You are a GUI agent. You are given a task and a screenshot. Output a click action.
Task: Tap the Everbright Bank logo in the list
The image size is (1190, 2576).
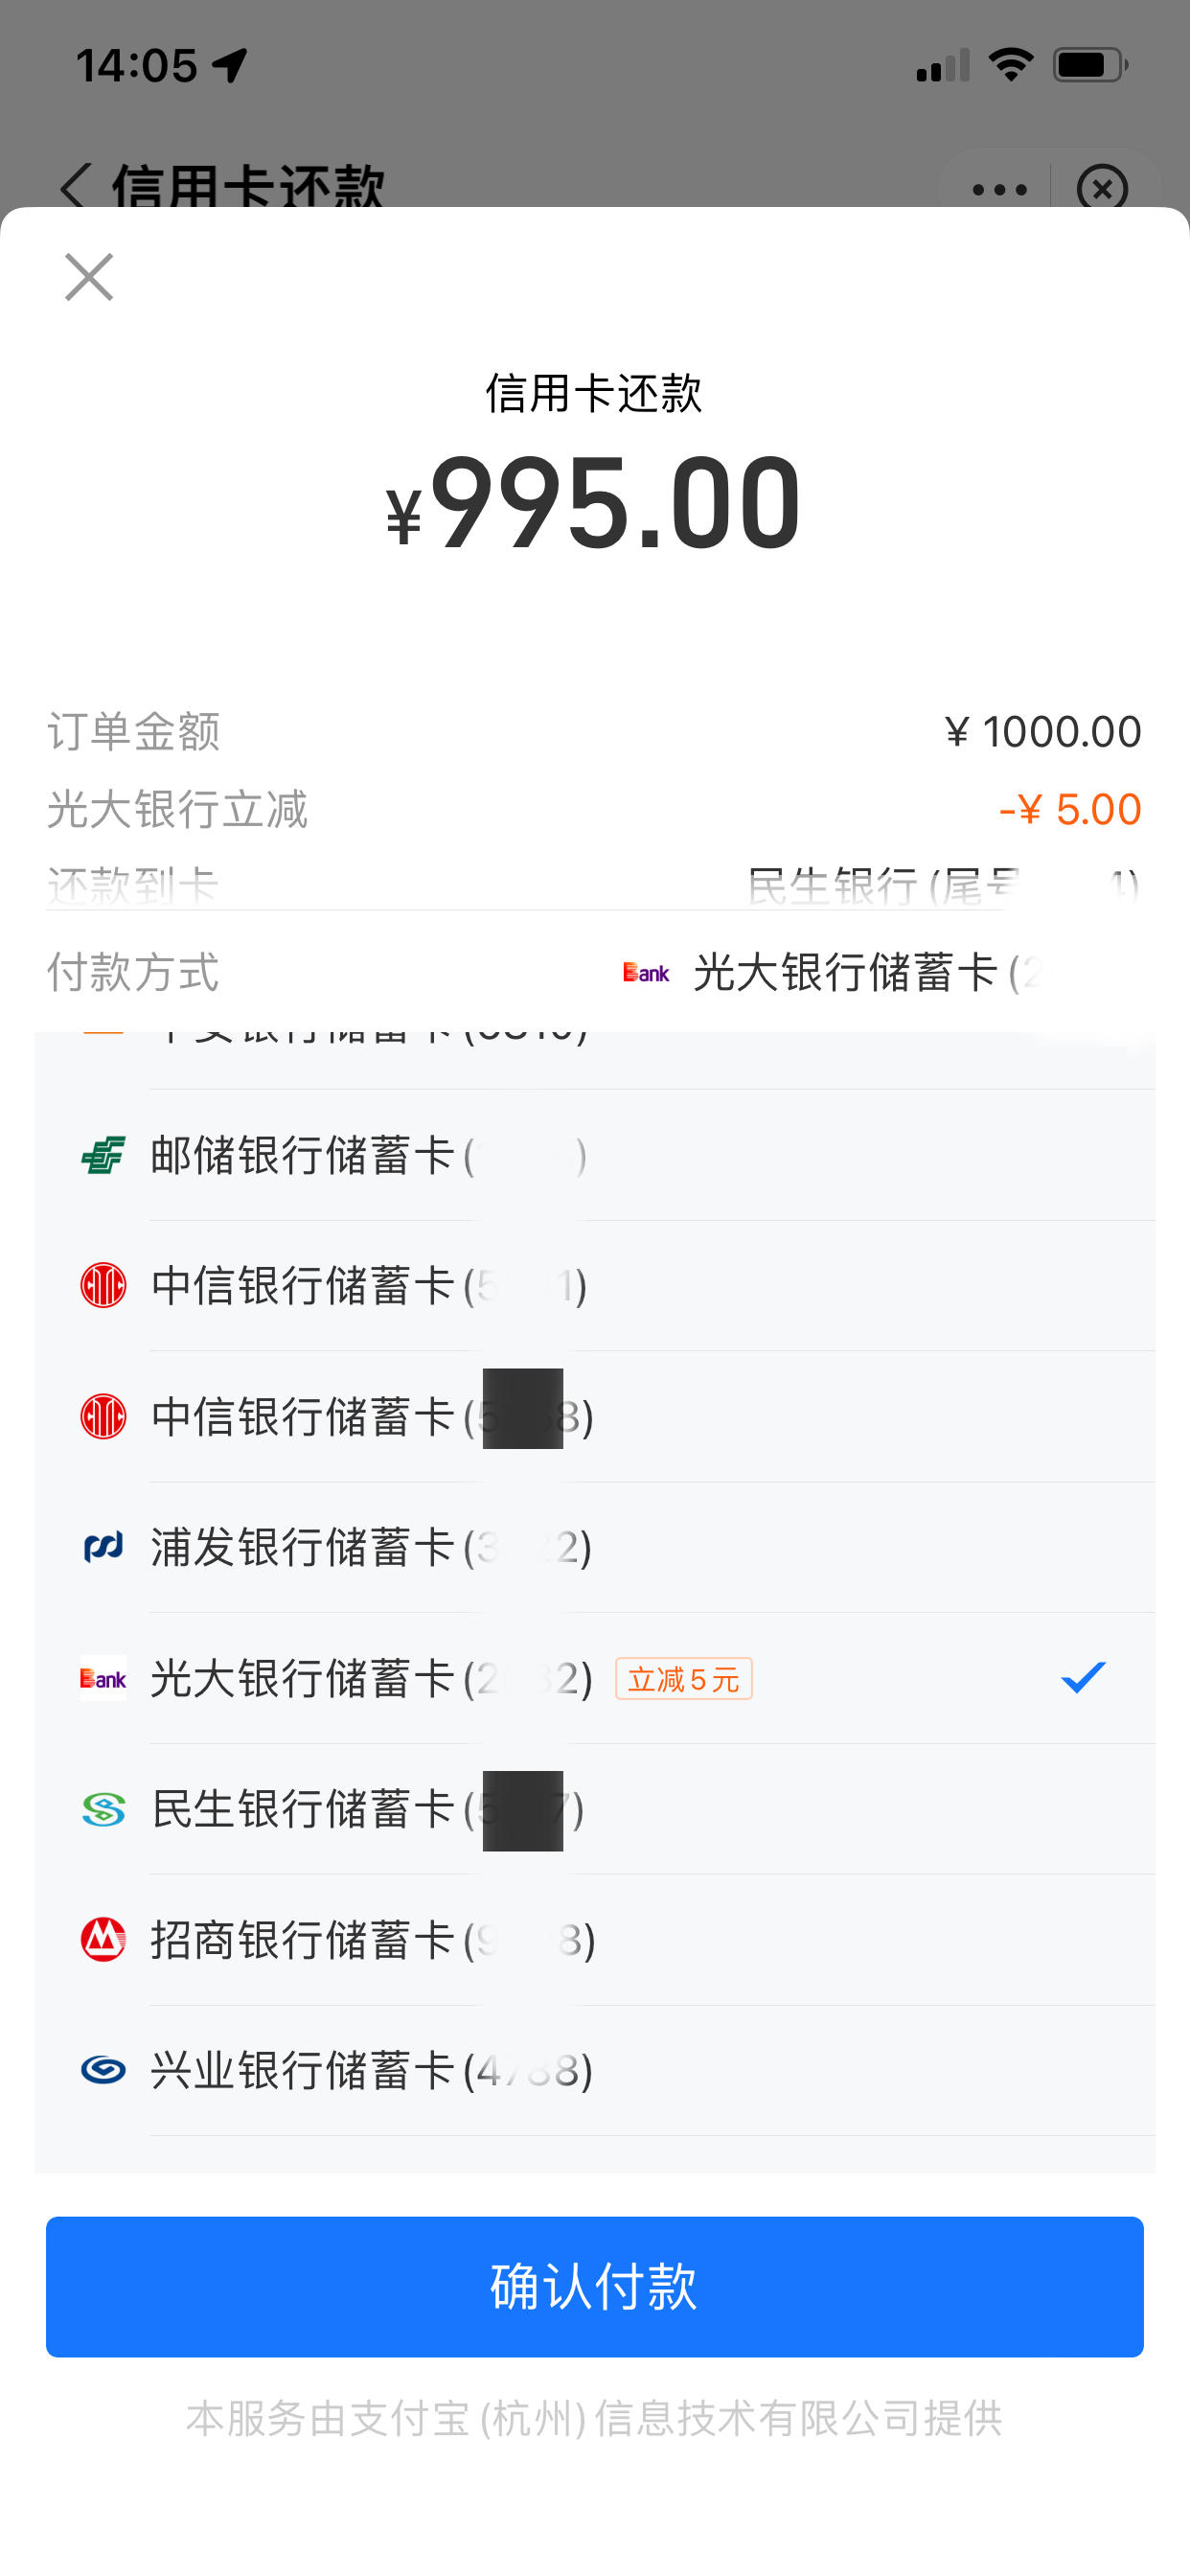(x=103, y=1678)
